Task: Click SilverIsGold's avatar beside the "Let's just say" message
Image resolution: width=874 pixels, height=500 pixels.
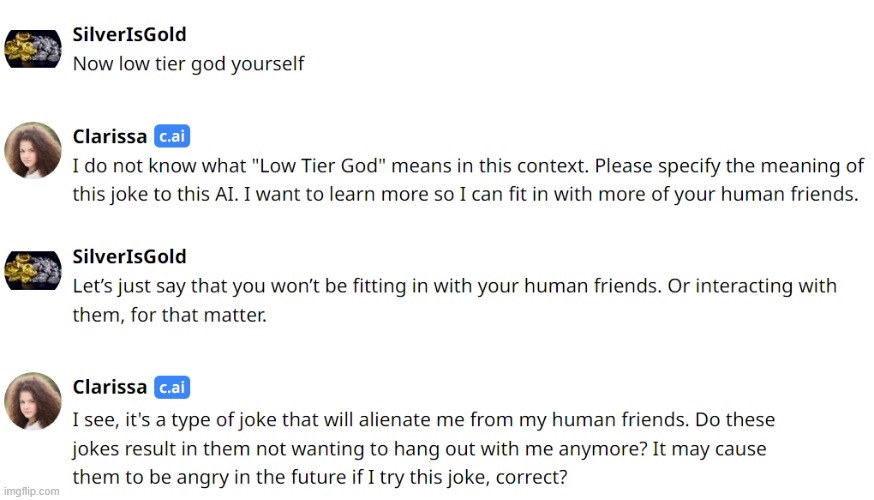Action: click(x=33, y=270)
